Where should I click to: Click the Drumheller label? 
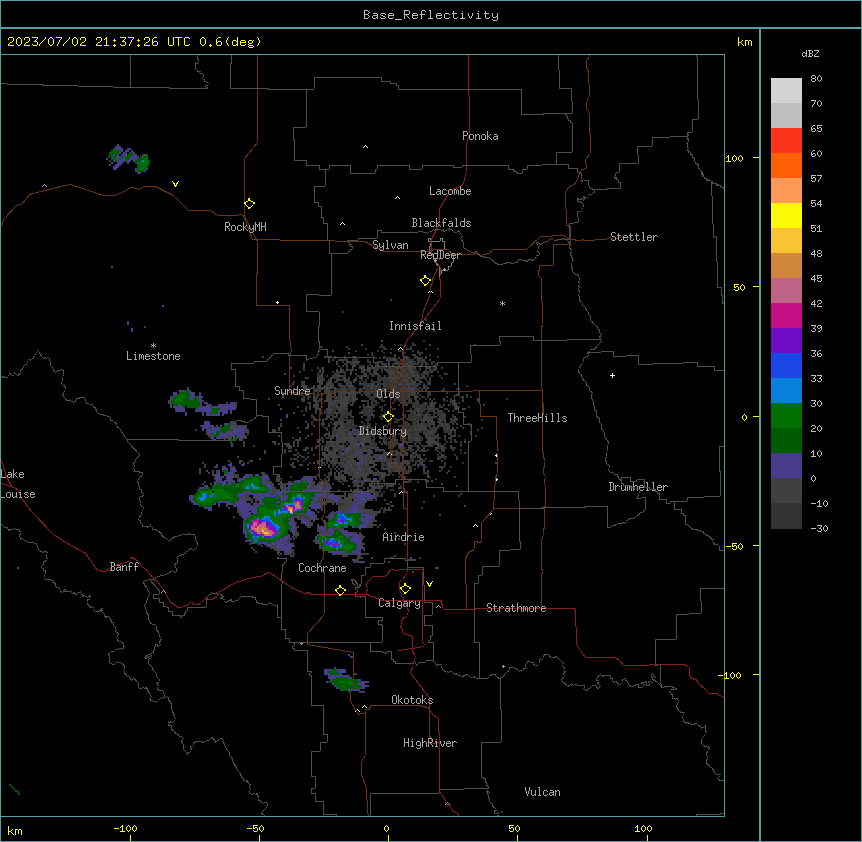pyautogui.click(x=638, y=487)
